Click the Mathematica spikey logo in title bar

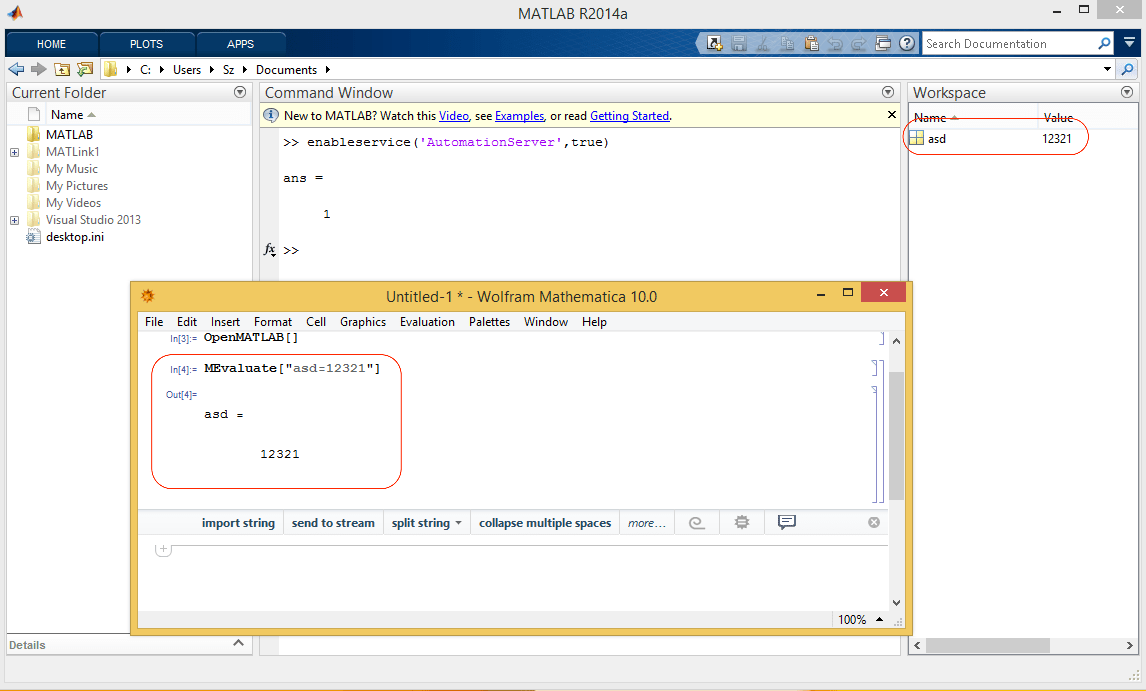(148, 296)
